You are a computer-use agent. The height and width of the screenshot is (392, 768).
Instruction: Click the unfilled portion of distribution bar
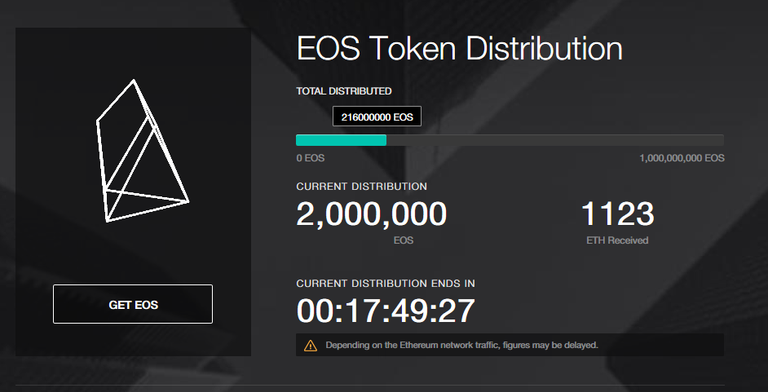(555, 140)
